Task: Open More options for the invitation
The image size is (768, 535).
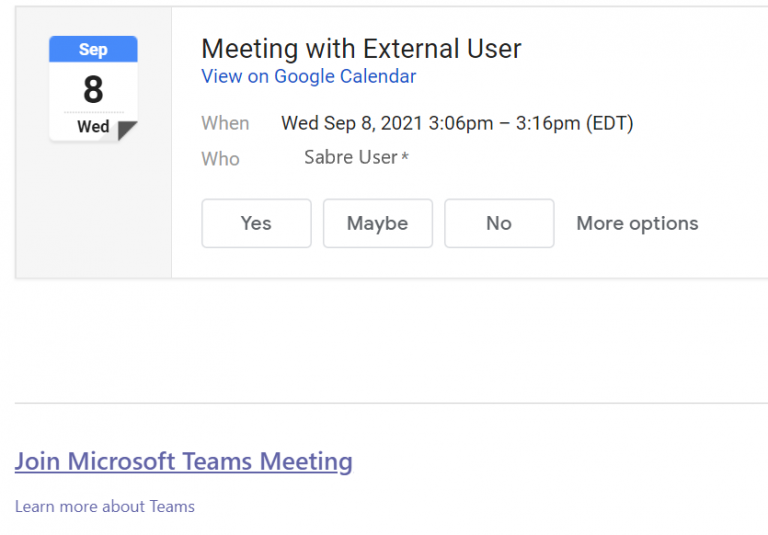Action: coord(637,223)
